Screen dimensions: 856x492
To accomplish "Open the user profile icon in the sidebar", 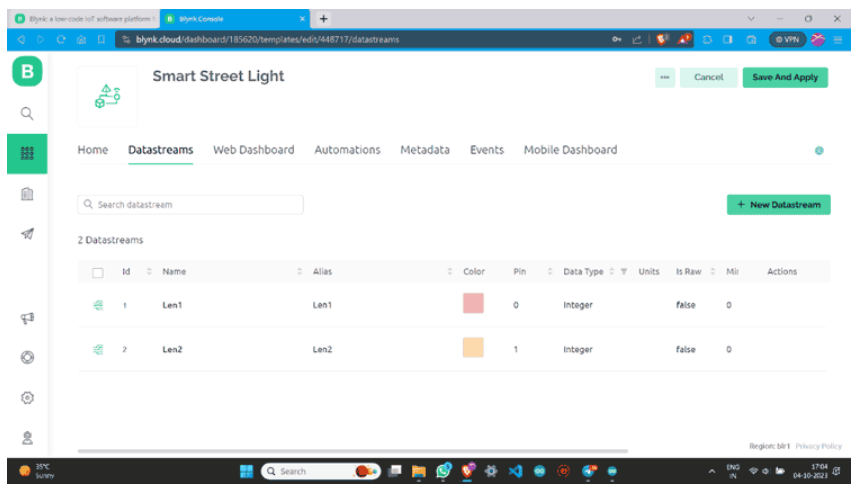I will point(27,437).
